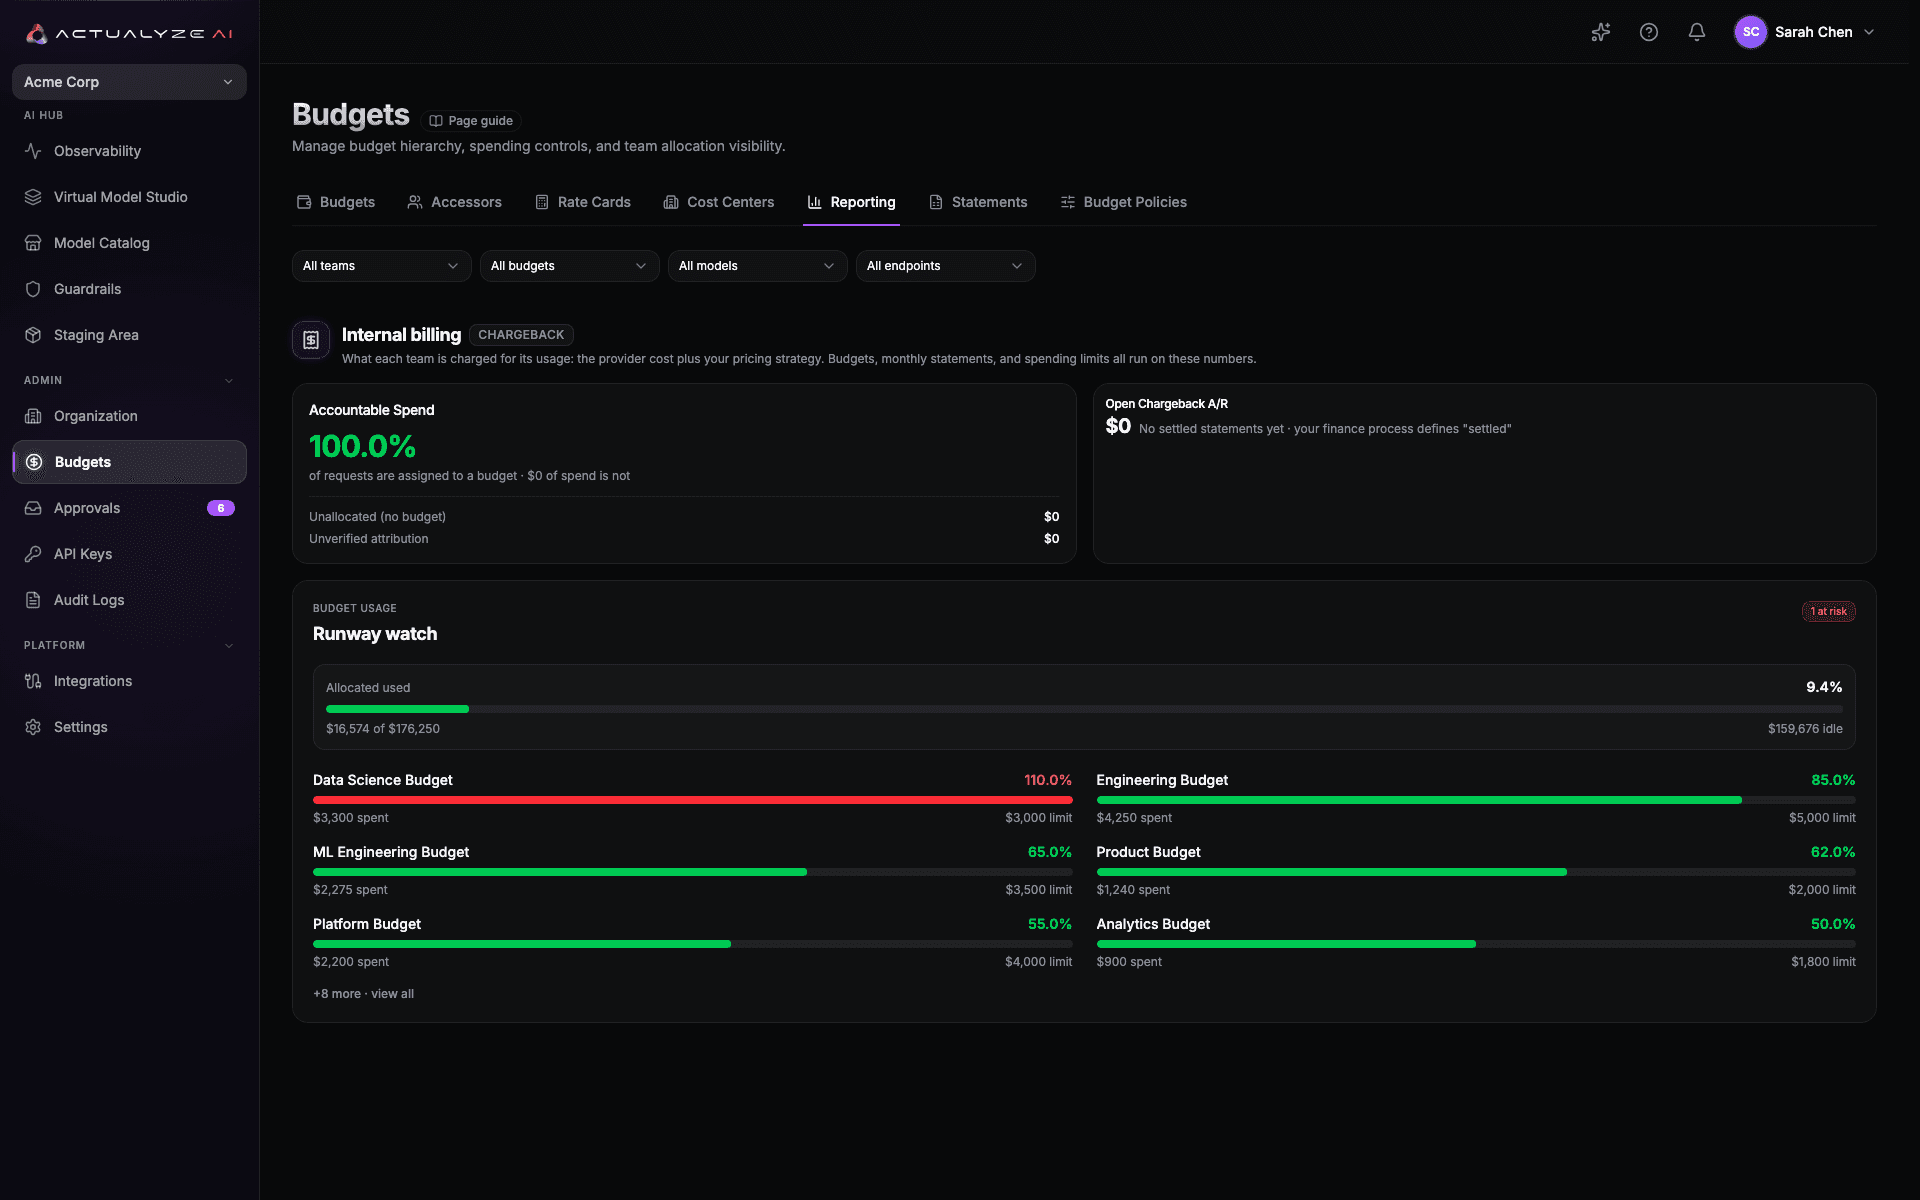Click the Reporting tab chart icon
This screenshot has height=1200, width=1920.
click(814, 202)
